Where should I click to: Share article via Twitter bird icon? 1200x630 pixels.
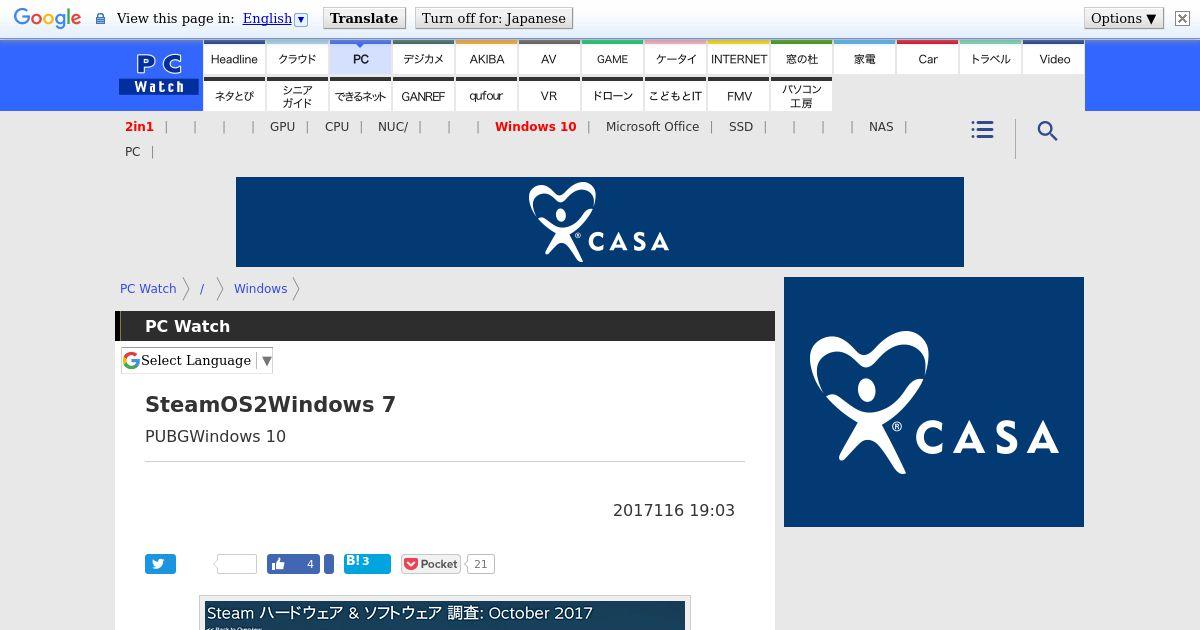(x=160, y=564)
